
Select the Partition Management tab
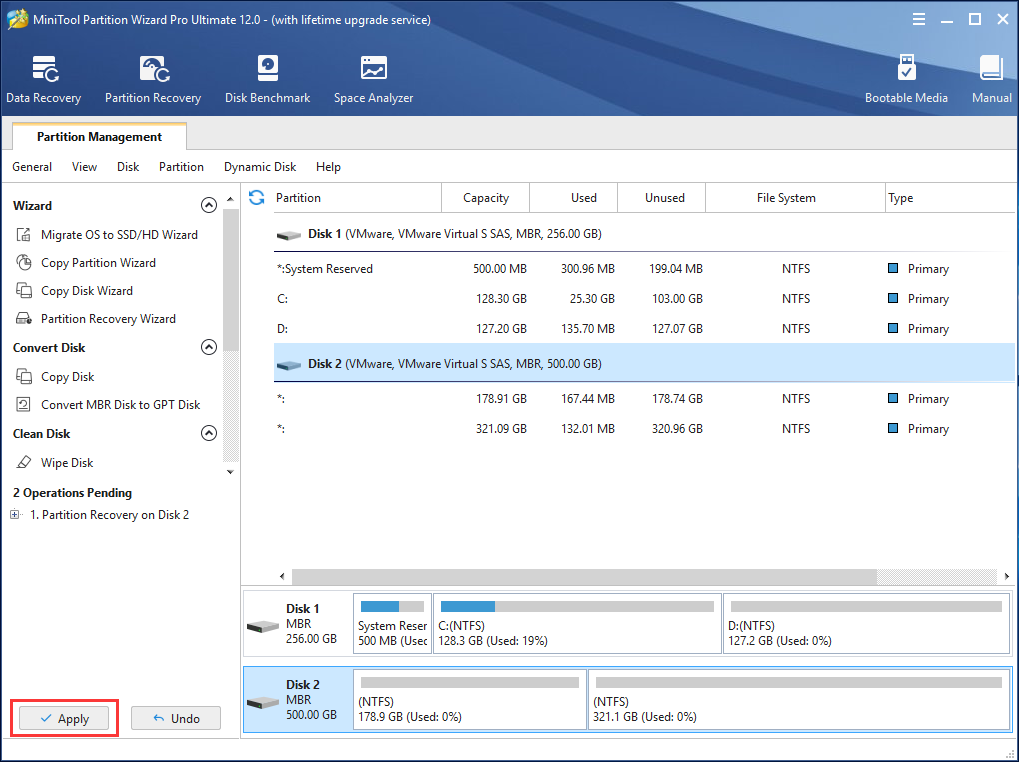(99, 136)
